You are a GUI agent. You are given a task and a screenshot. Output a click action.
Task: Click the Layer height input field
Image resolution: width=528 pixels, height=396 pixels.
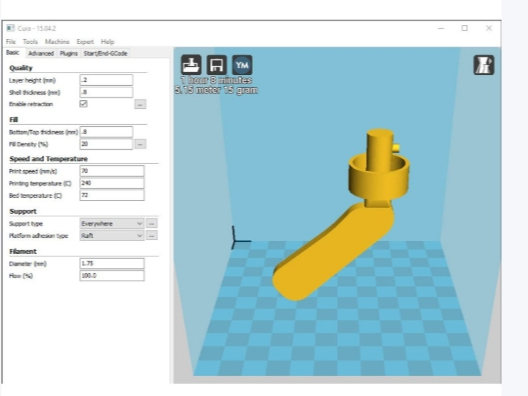[106, 80]
